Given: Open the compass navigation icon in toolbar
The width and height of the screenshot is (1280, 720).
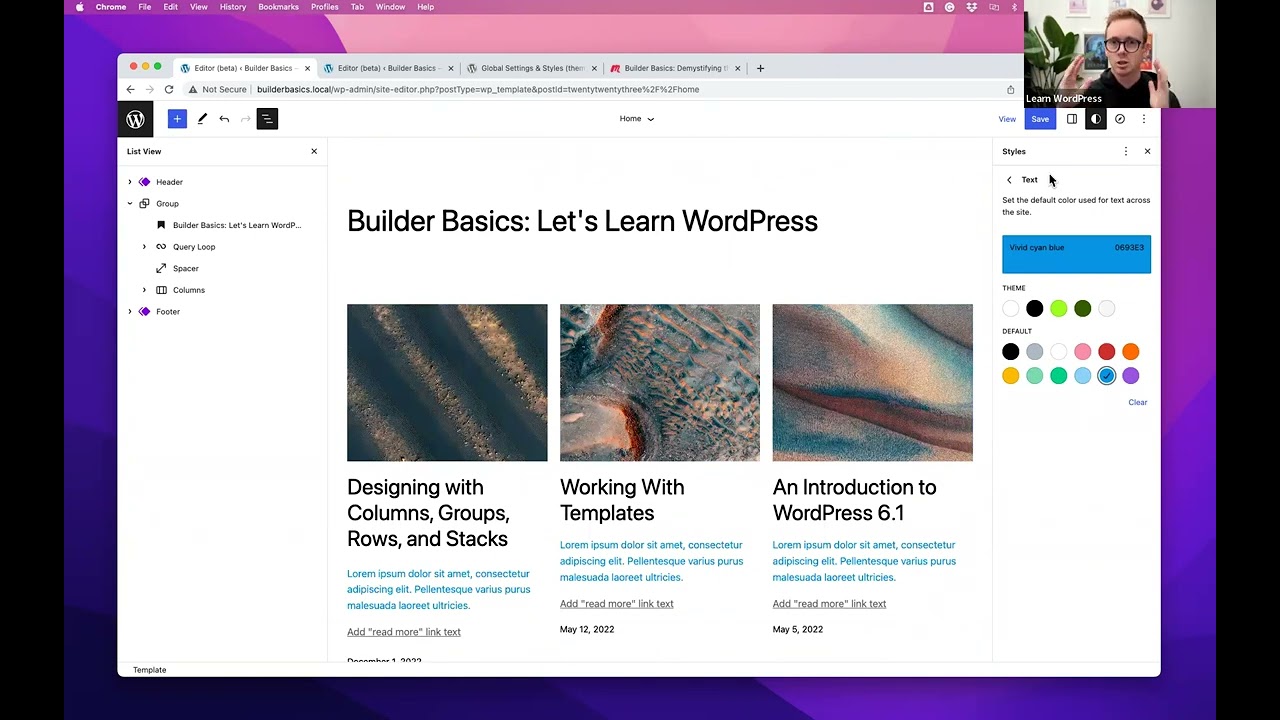Looking at the screenshot, I should coord(1120,119).
